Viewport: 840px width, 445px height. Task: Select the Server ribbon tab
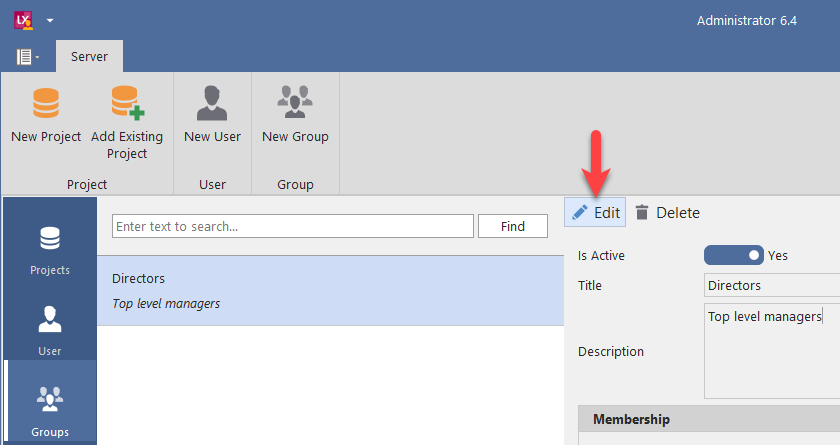89,57
